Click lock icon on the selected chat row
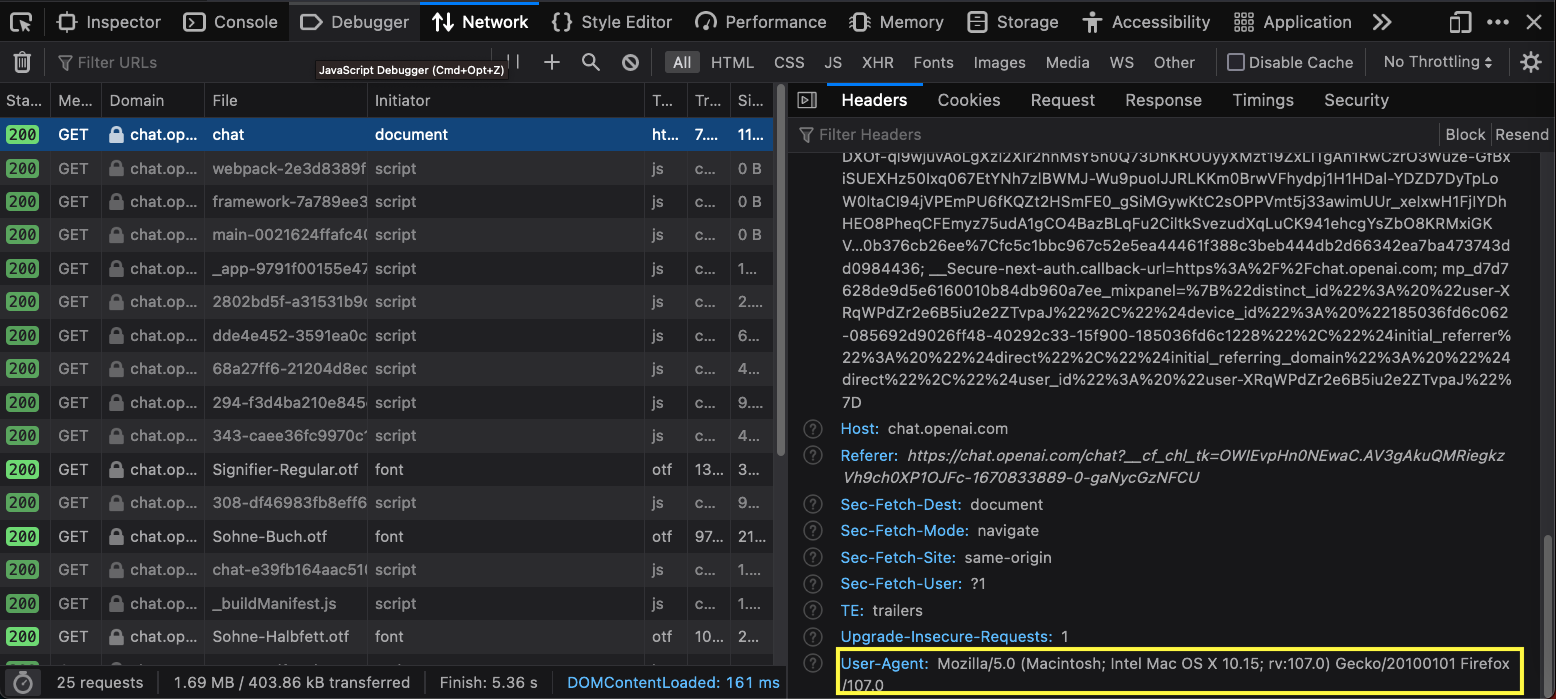The height and width of the screenshot is (699, 1556). (x=117, y=135)
